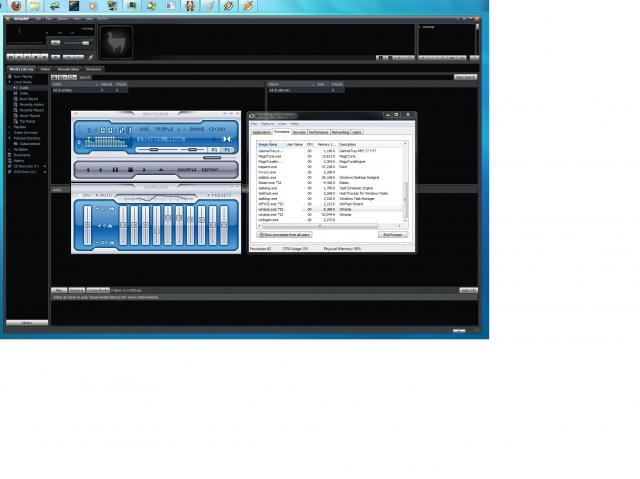Click the stop button in the skinned player
The image size is (640, 479).
tap(130, 170)
